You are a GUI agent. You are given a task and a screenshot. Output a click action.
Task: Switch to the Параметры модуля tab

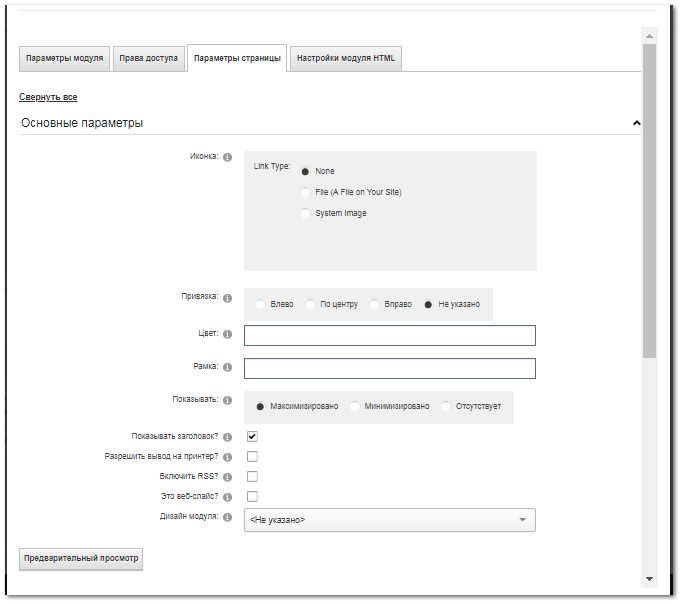coord(65,58)
